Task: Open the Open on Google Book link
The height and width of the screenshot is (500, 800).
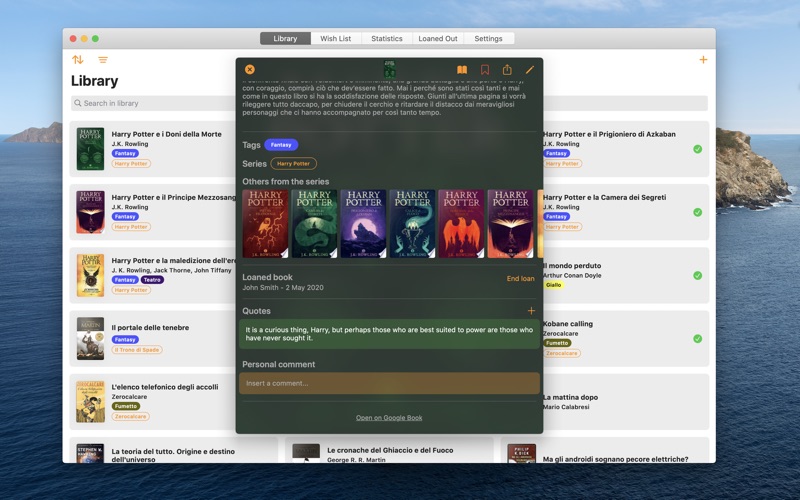Action: click(x=389, y=417)
